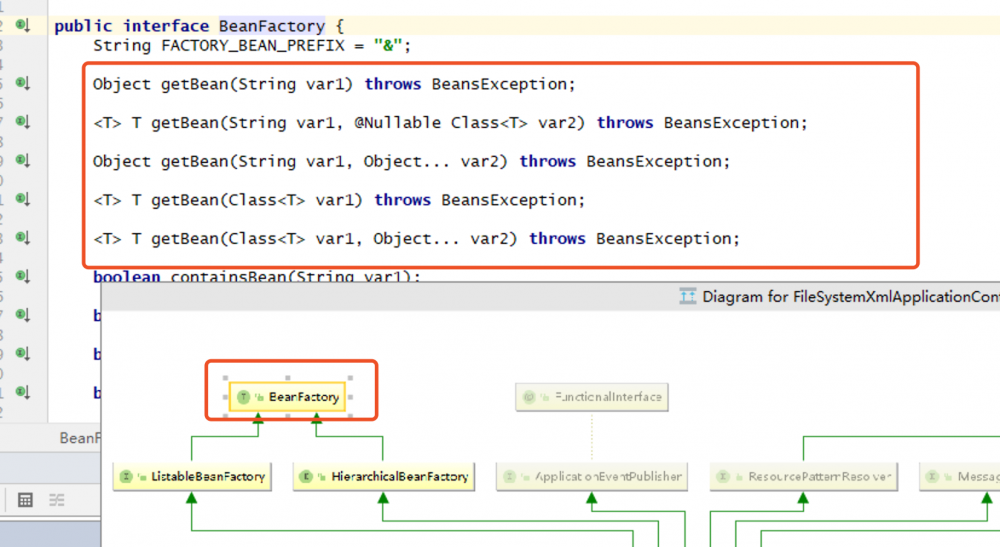Click the breadcrumb tab starting with BeanF
The height and width of the screenshot is (547, 1000).
coord(80,438)
